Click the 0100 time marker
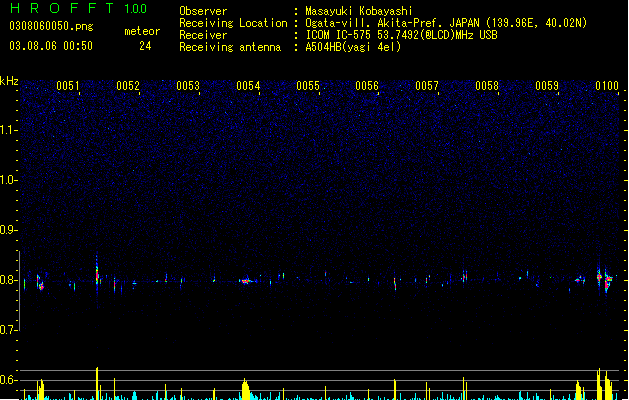The height and width of the screenshot is (400, 629). [607, 85]
